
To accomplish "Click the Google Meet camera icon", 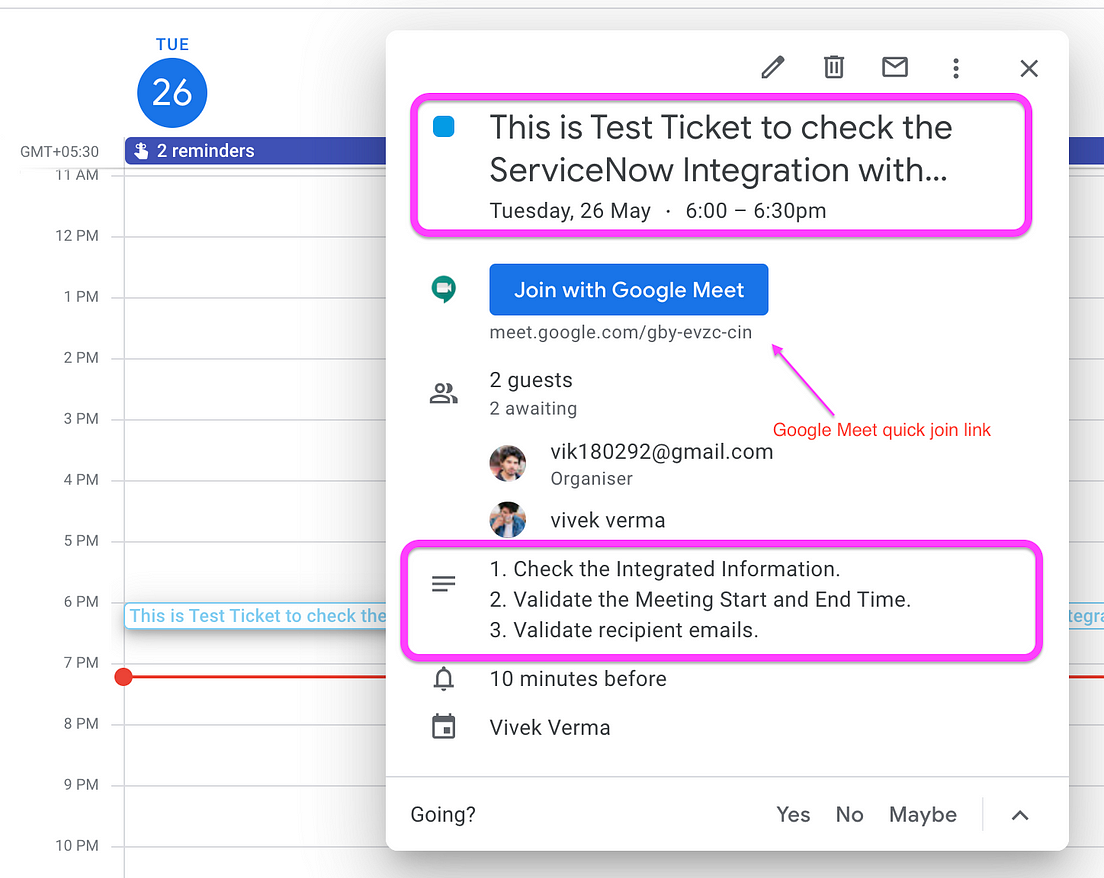I will pos(444,289).
